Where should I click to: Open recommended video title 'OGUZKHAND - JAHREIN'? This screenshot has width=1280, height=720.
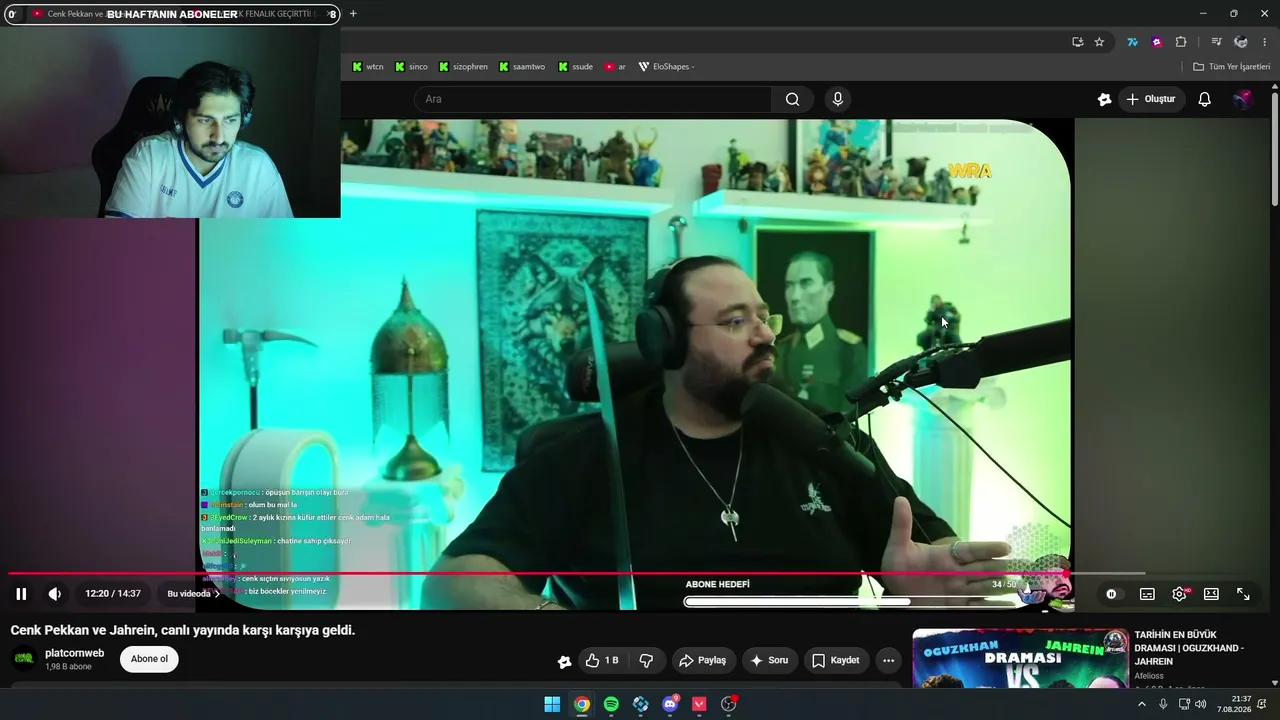(1189, 648)
